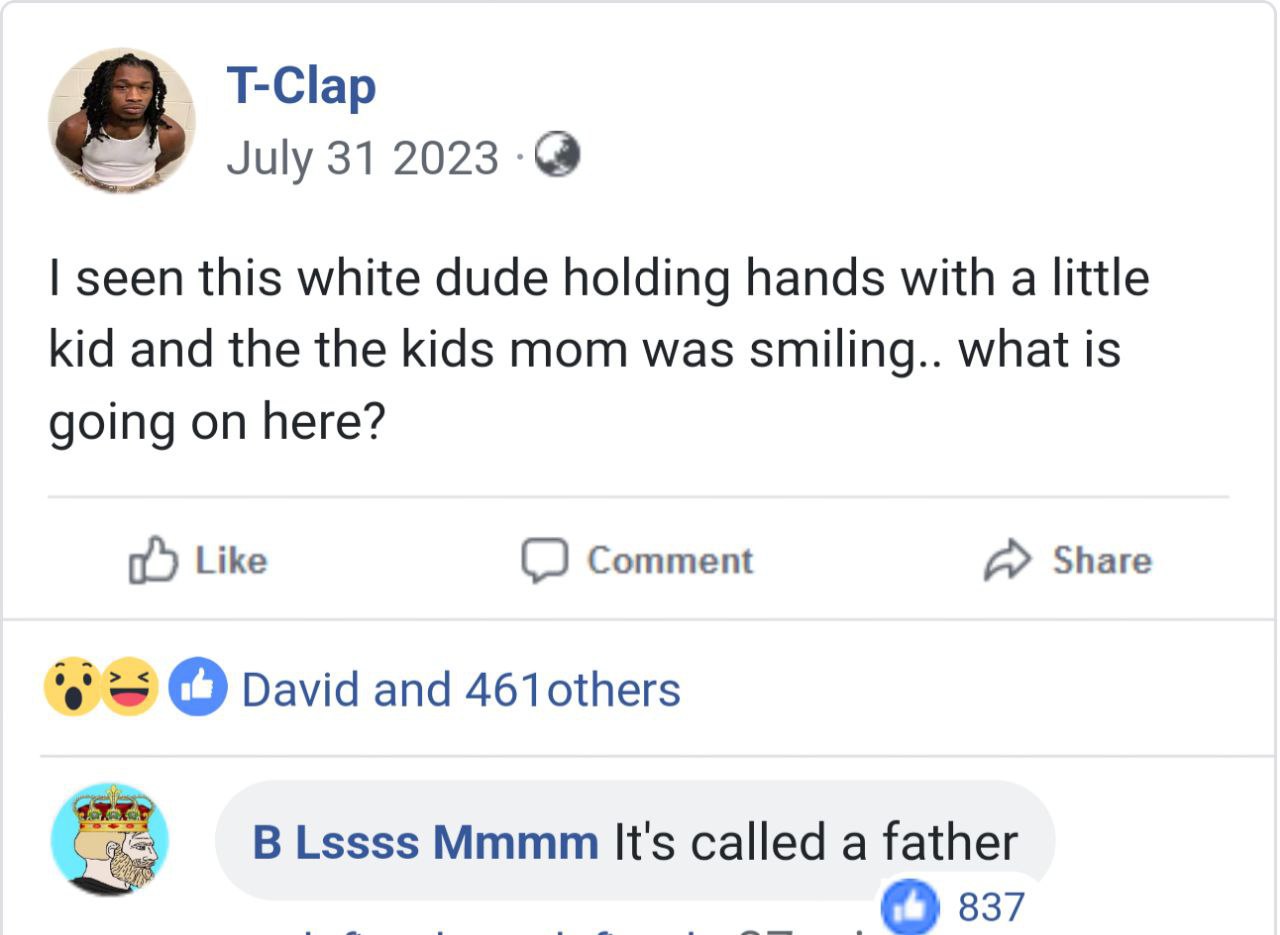Viewport: 1280px width, 935px height.
Task: Click the post text about holding hands
Action: tap(598, 350)
